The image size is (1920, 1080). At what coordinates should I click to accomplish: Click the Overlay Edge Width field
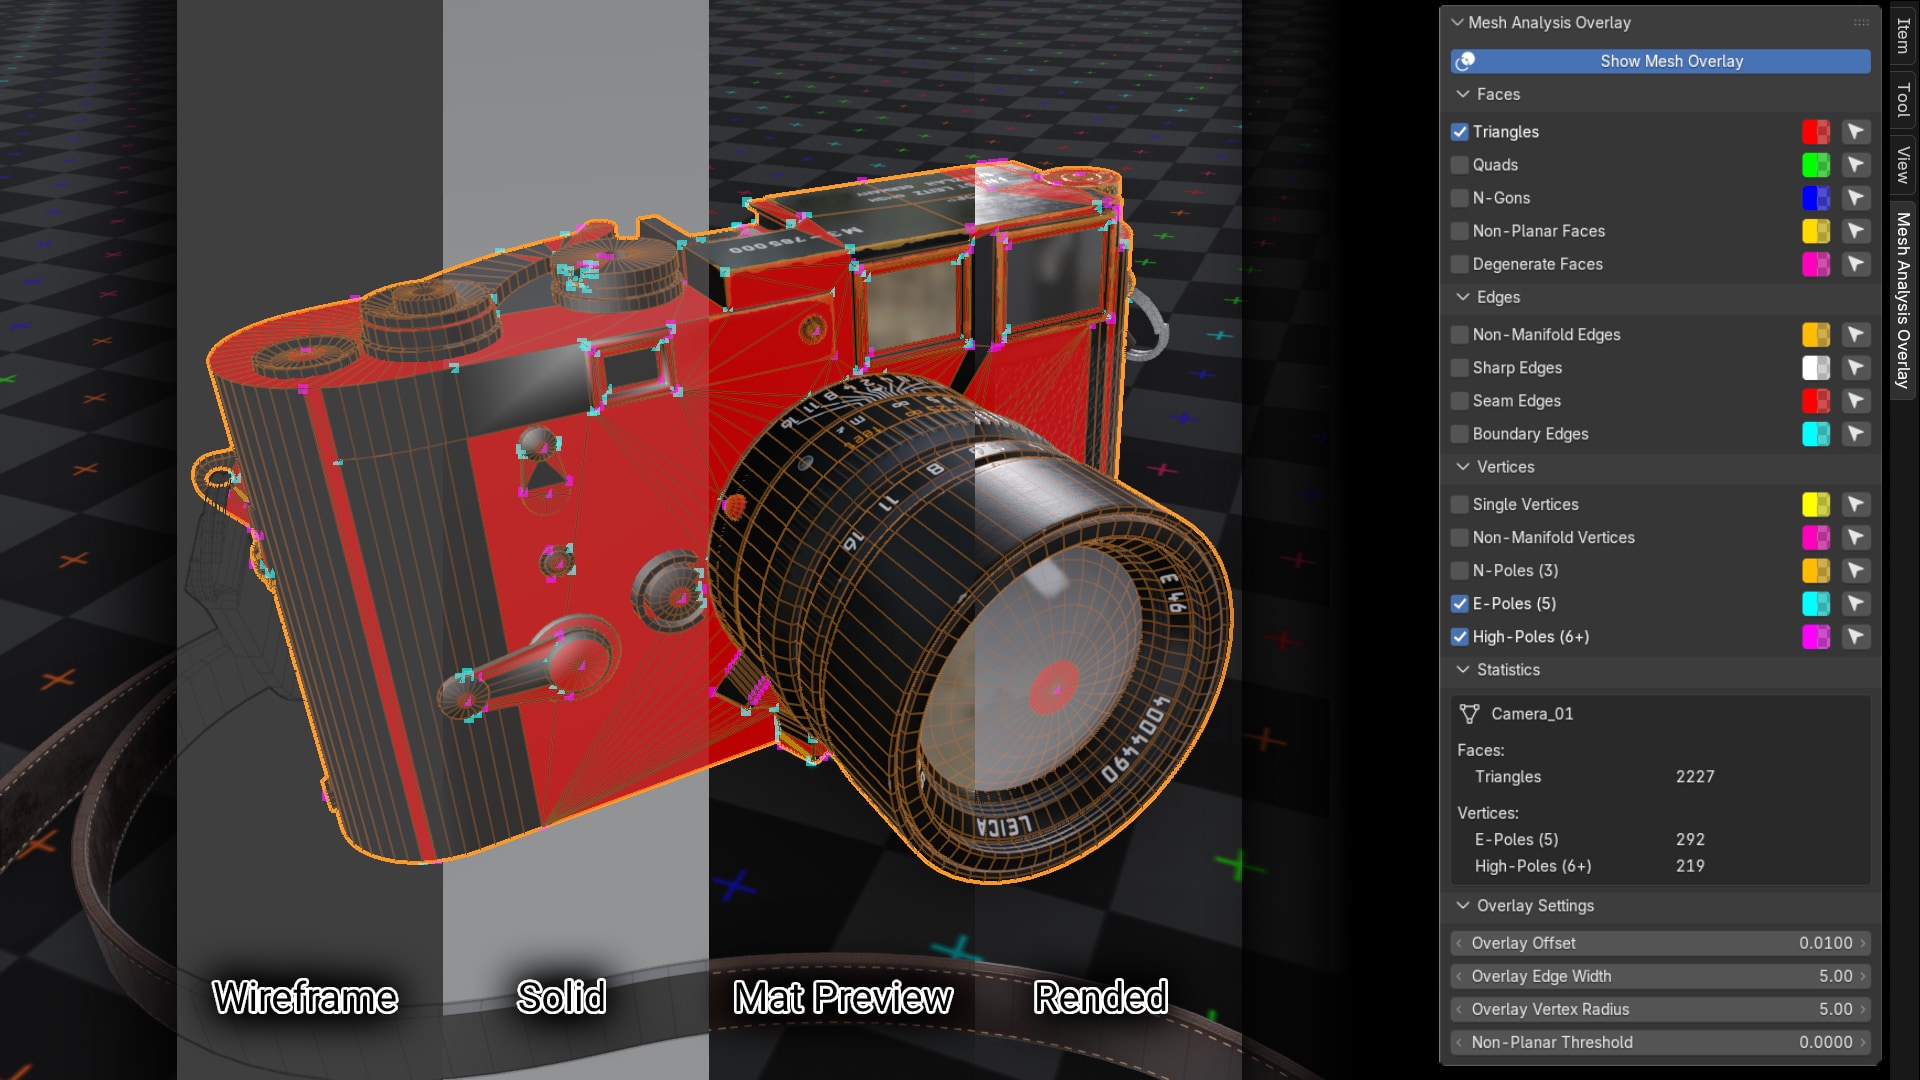[x=1660, y=976]
